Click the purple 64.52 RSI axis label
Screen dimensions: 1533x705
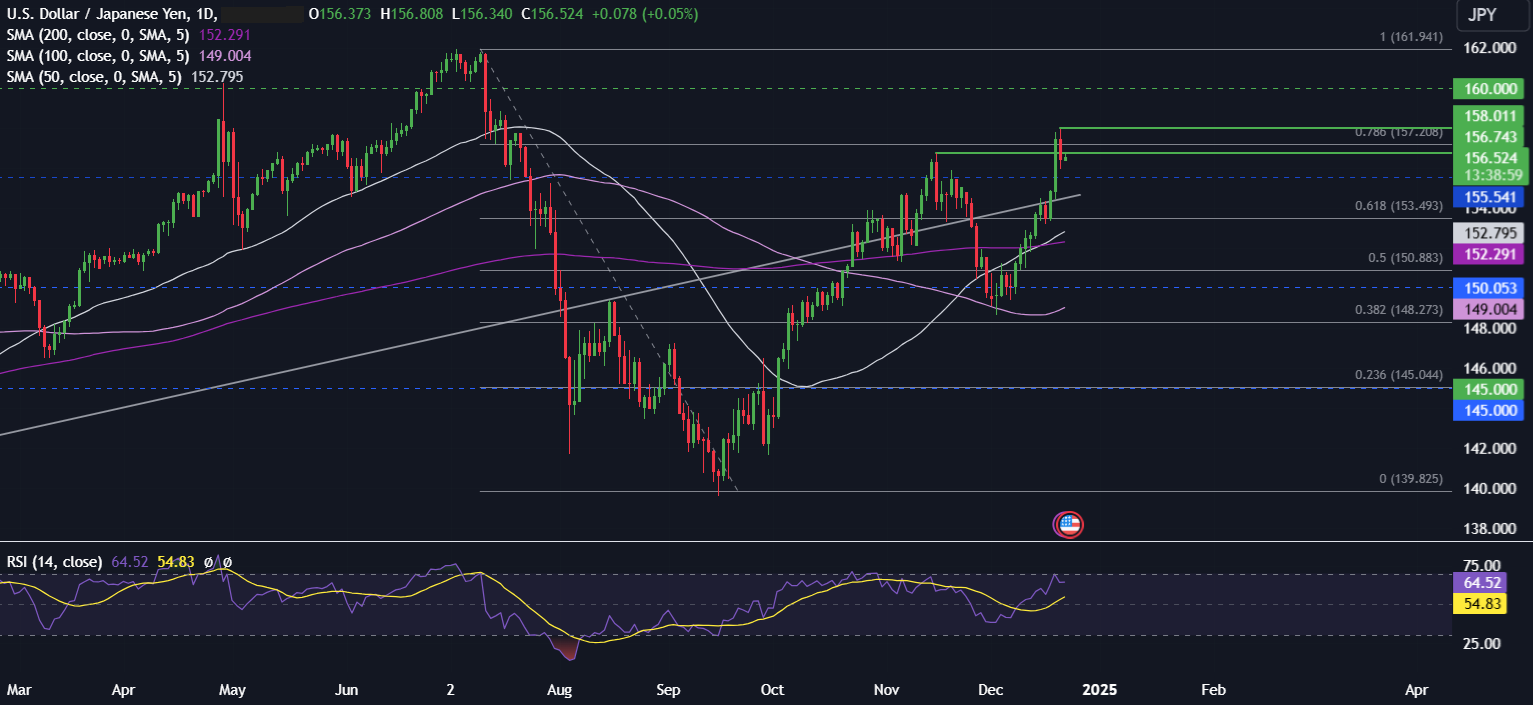[1482, 582]
